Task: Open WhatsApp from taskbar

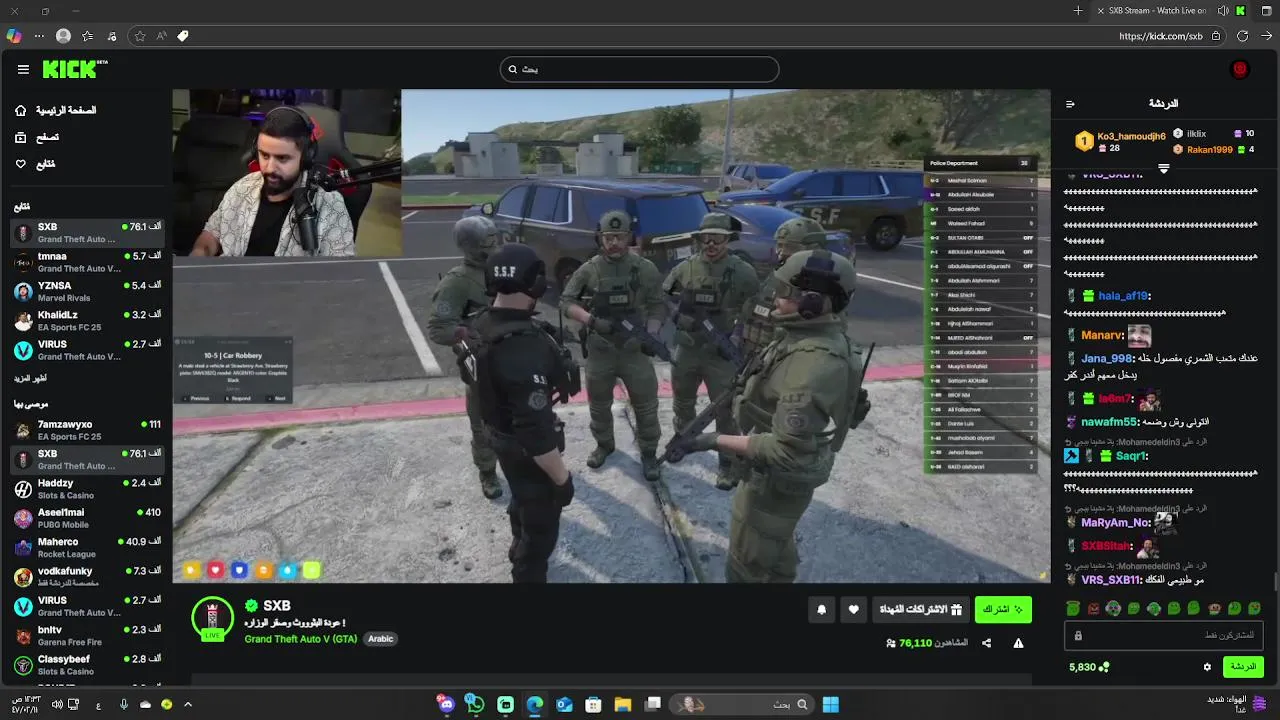Action: pyautogui.click(x=475, y=705)
